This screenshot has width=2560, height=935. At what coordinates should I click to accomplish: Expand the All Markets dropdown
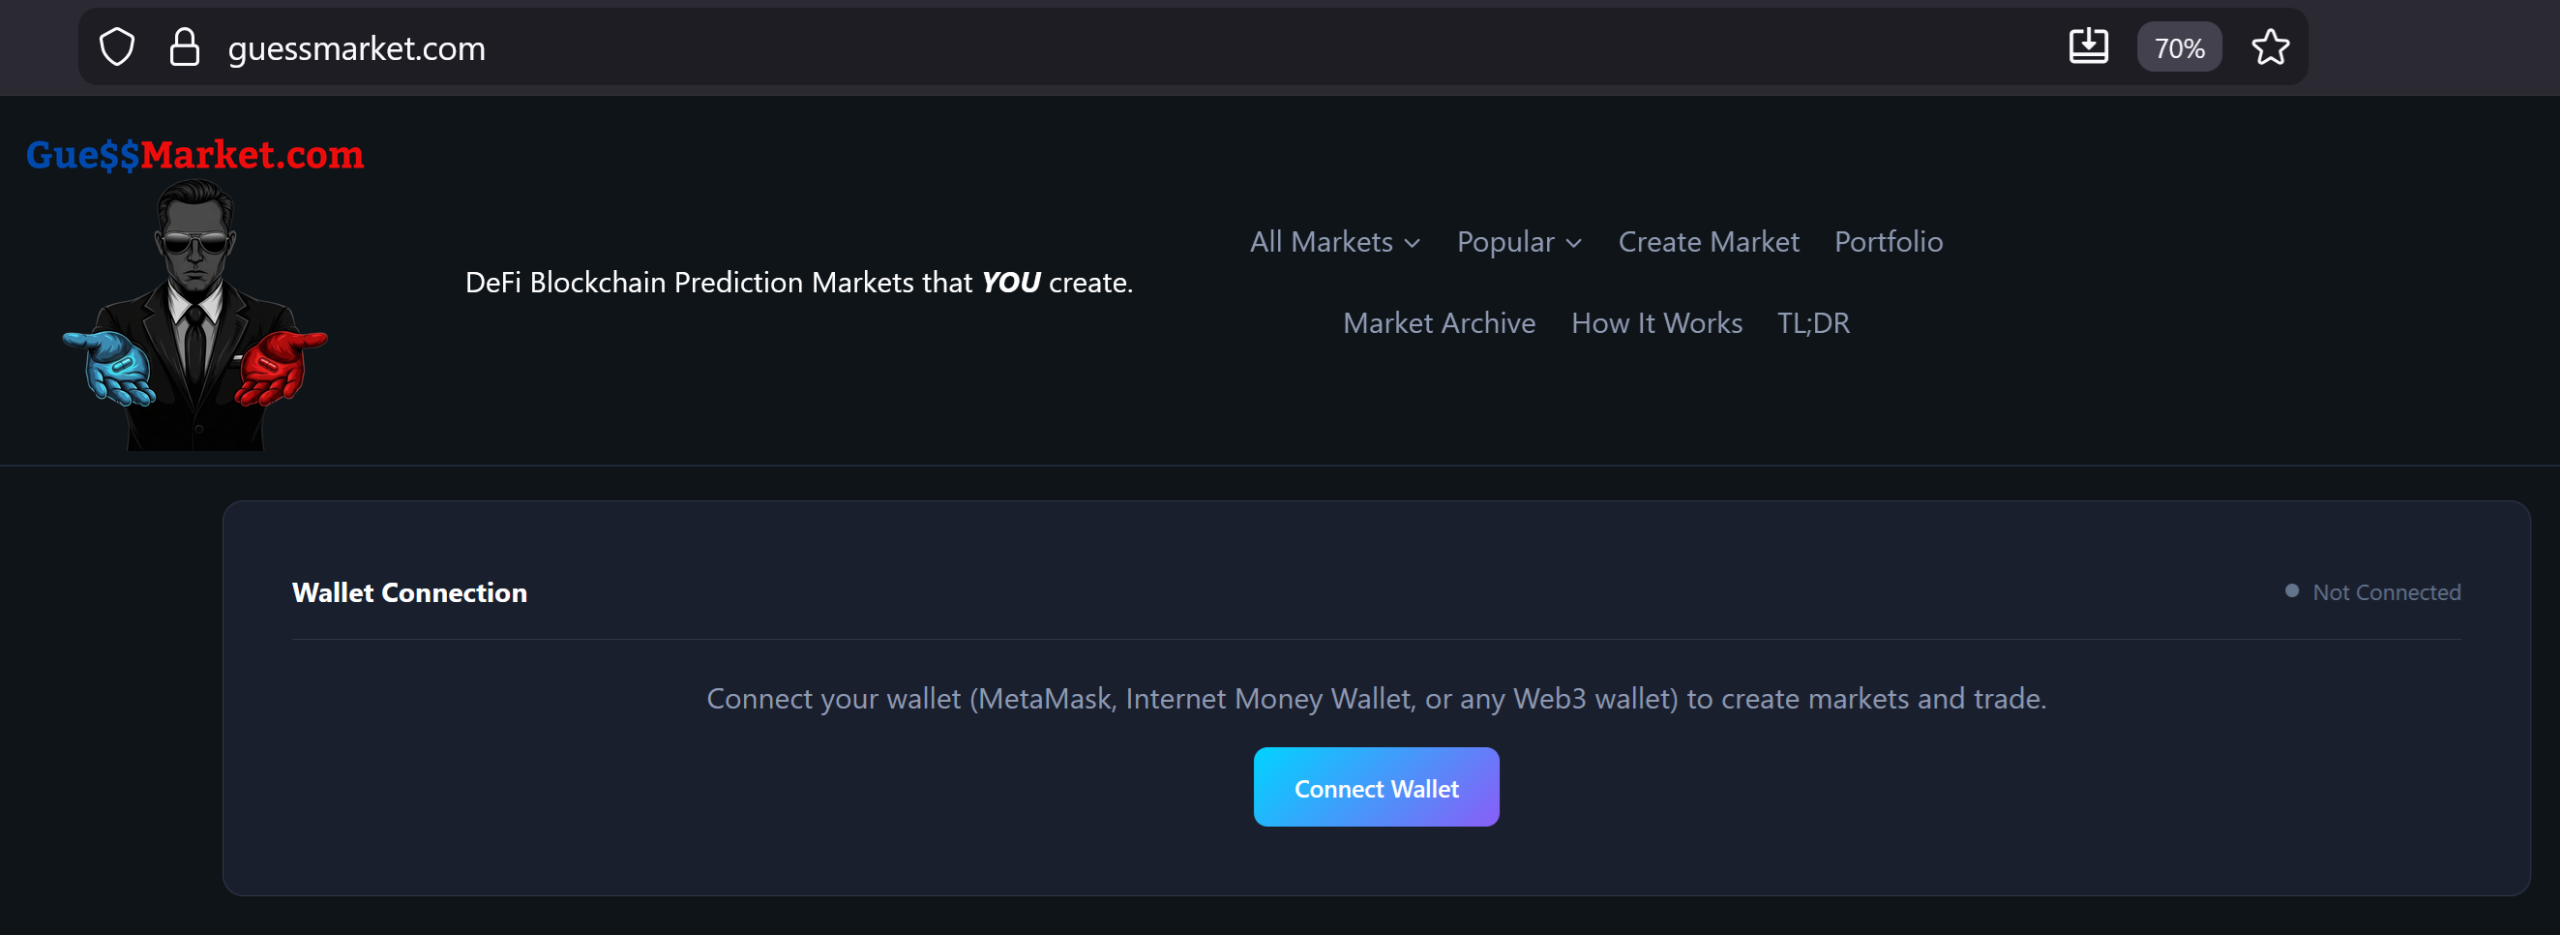point(1334,241)
